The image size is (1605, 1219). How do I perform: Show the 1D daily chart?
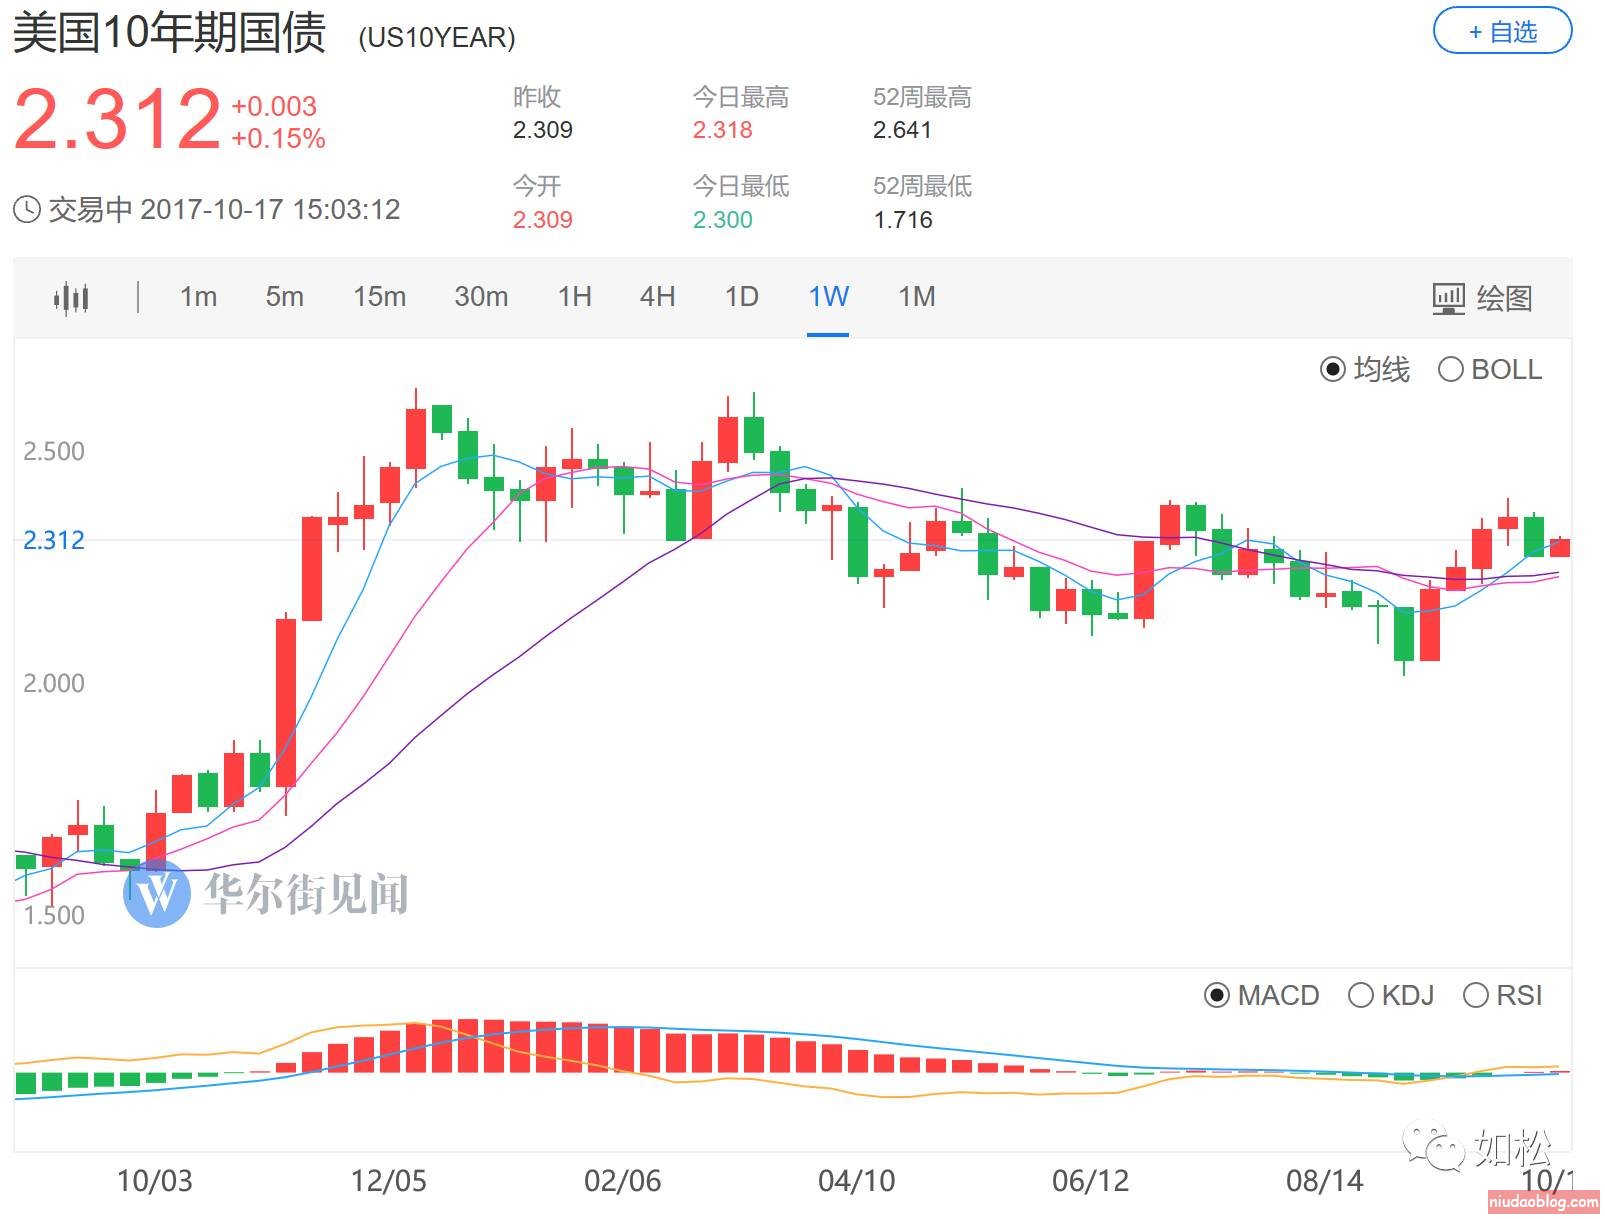click(741, 297)
